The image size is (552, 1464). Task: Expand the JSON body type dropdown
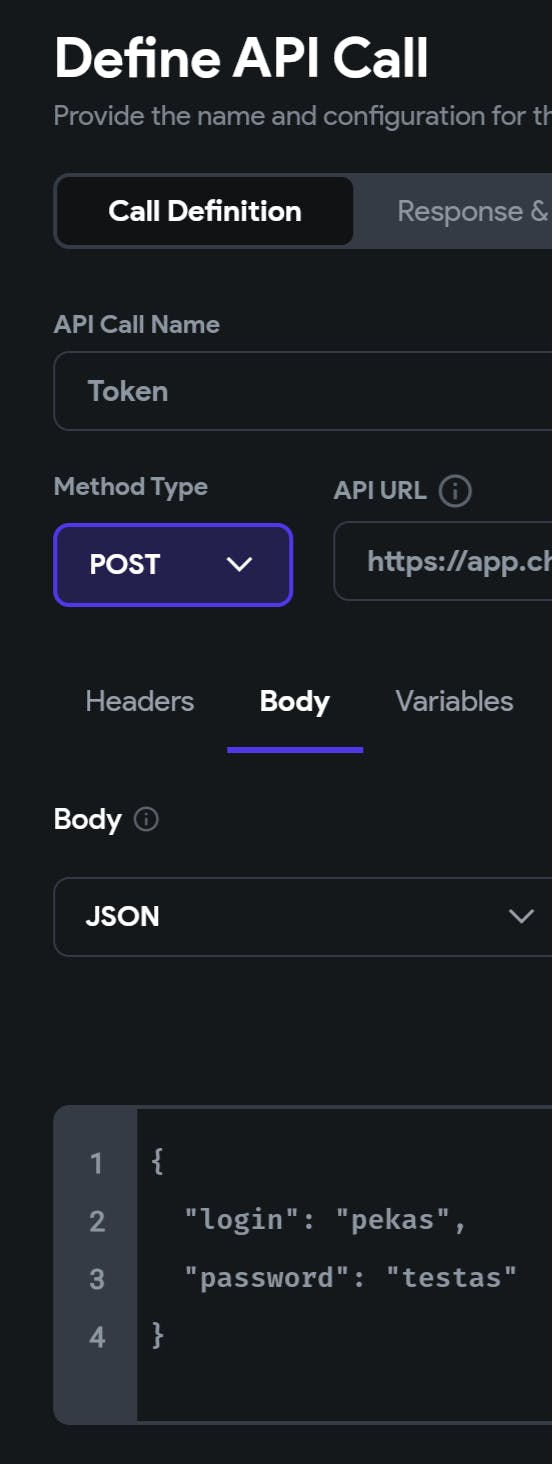tap(303, 917)
